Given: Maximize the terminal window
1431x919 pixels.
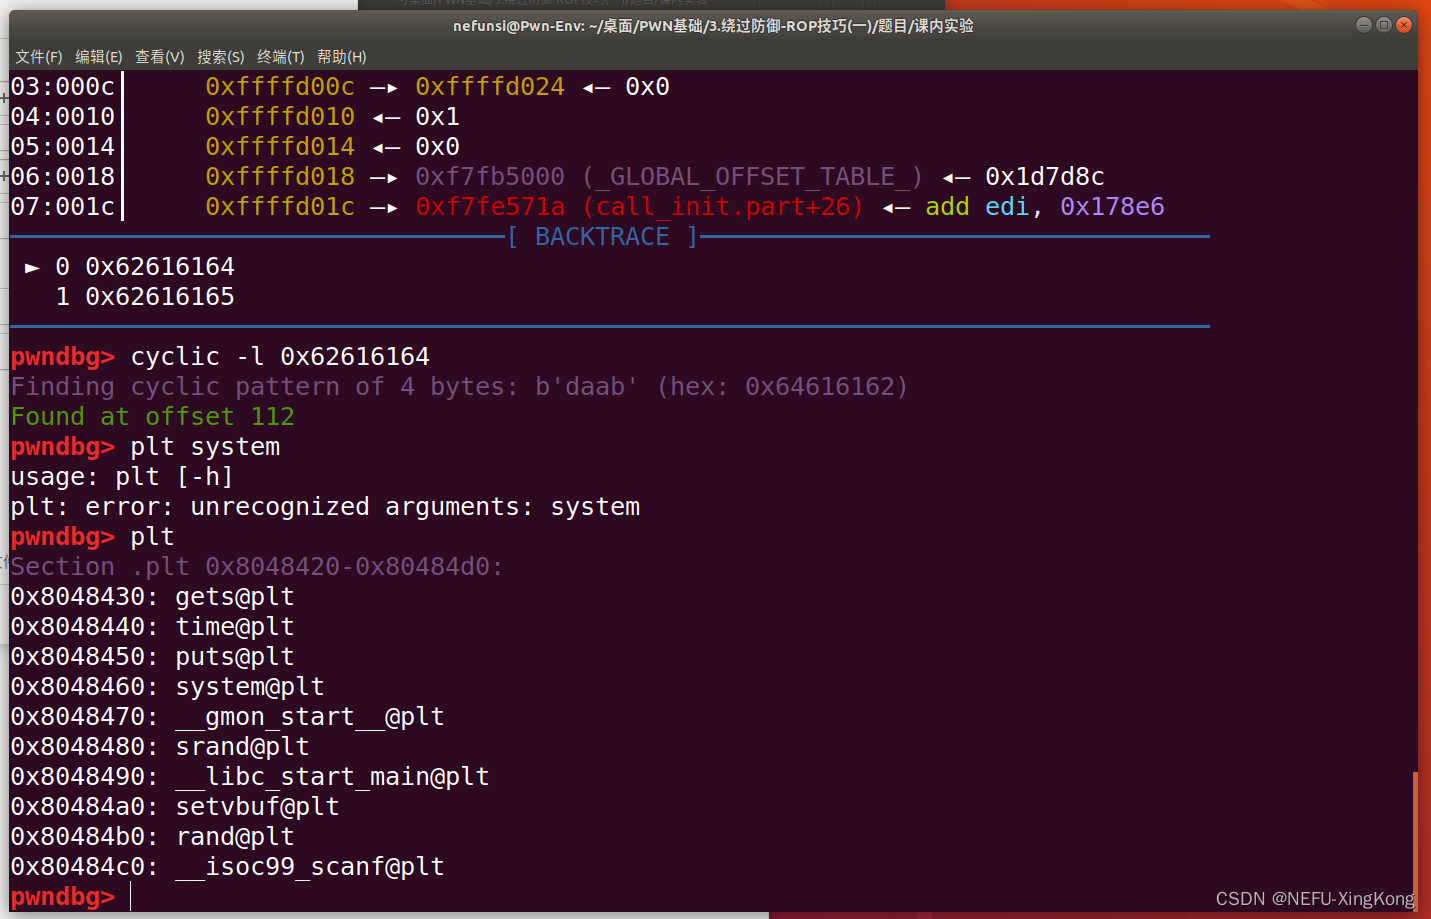Looking at the screenshot, I should point(1384,25).
